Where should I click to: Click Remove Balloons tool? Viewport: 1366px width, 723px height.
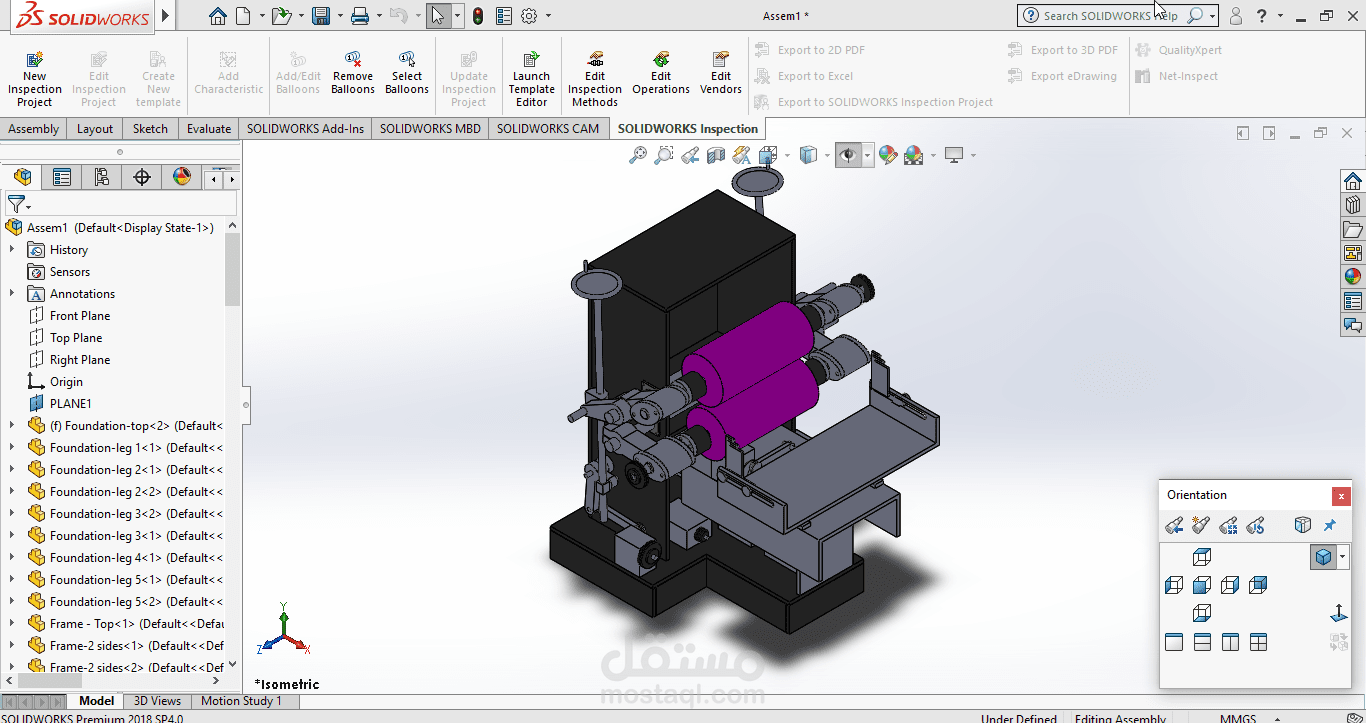tap(353, 73)
